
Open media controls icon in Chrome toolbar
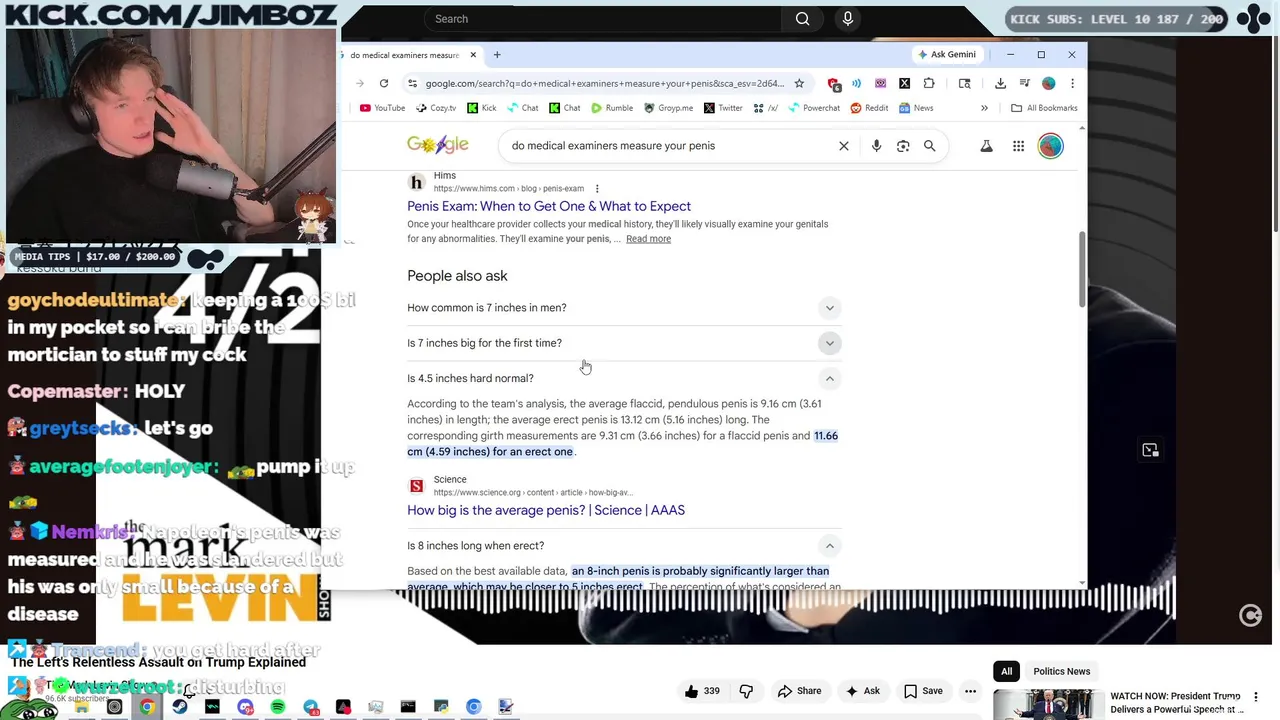point(1024,83)
